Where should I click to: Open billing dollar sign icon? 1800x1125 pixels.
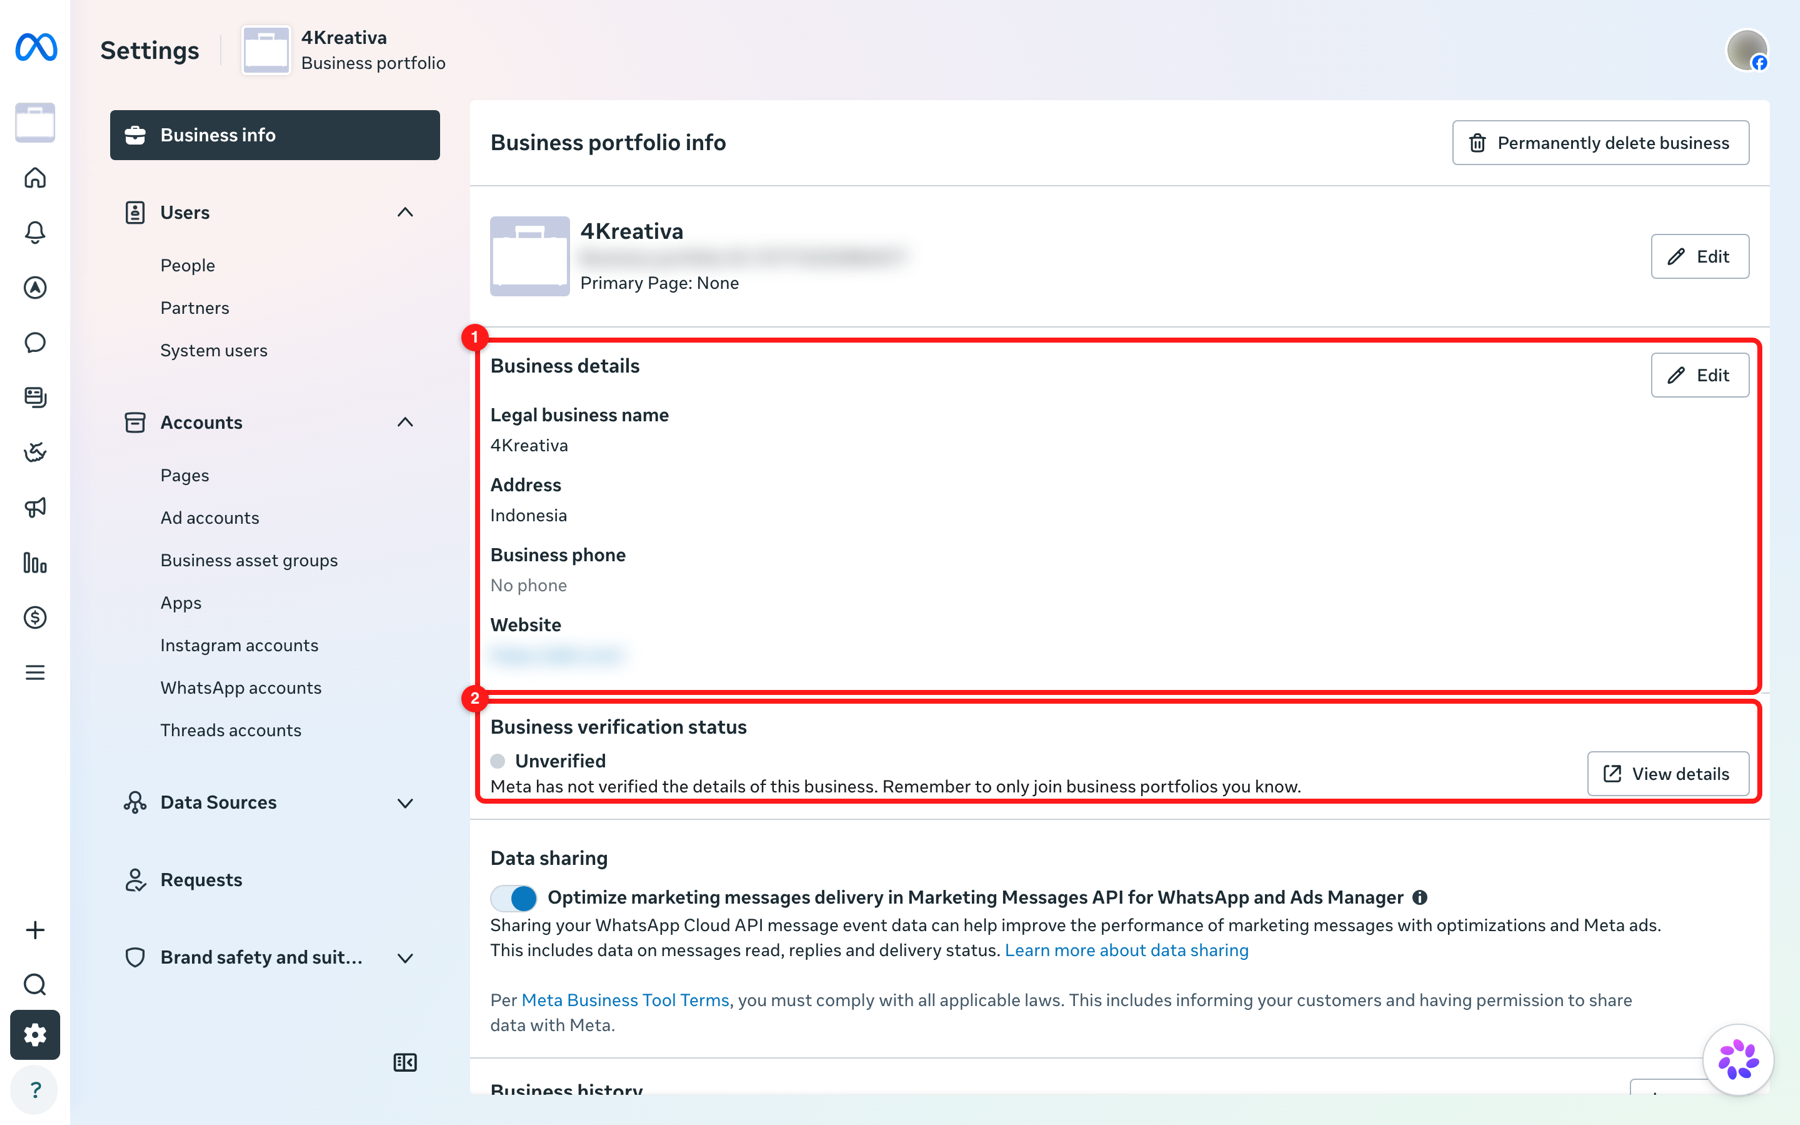click(35, 617)
